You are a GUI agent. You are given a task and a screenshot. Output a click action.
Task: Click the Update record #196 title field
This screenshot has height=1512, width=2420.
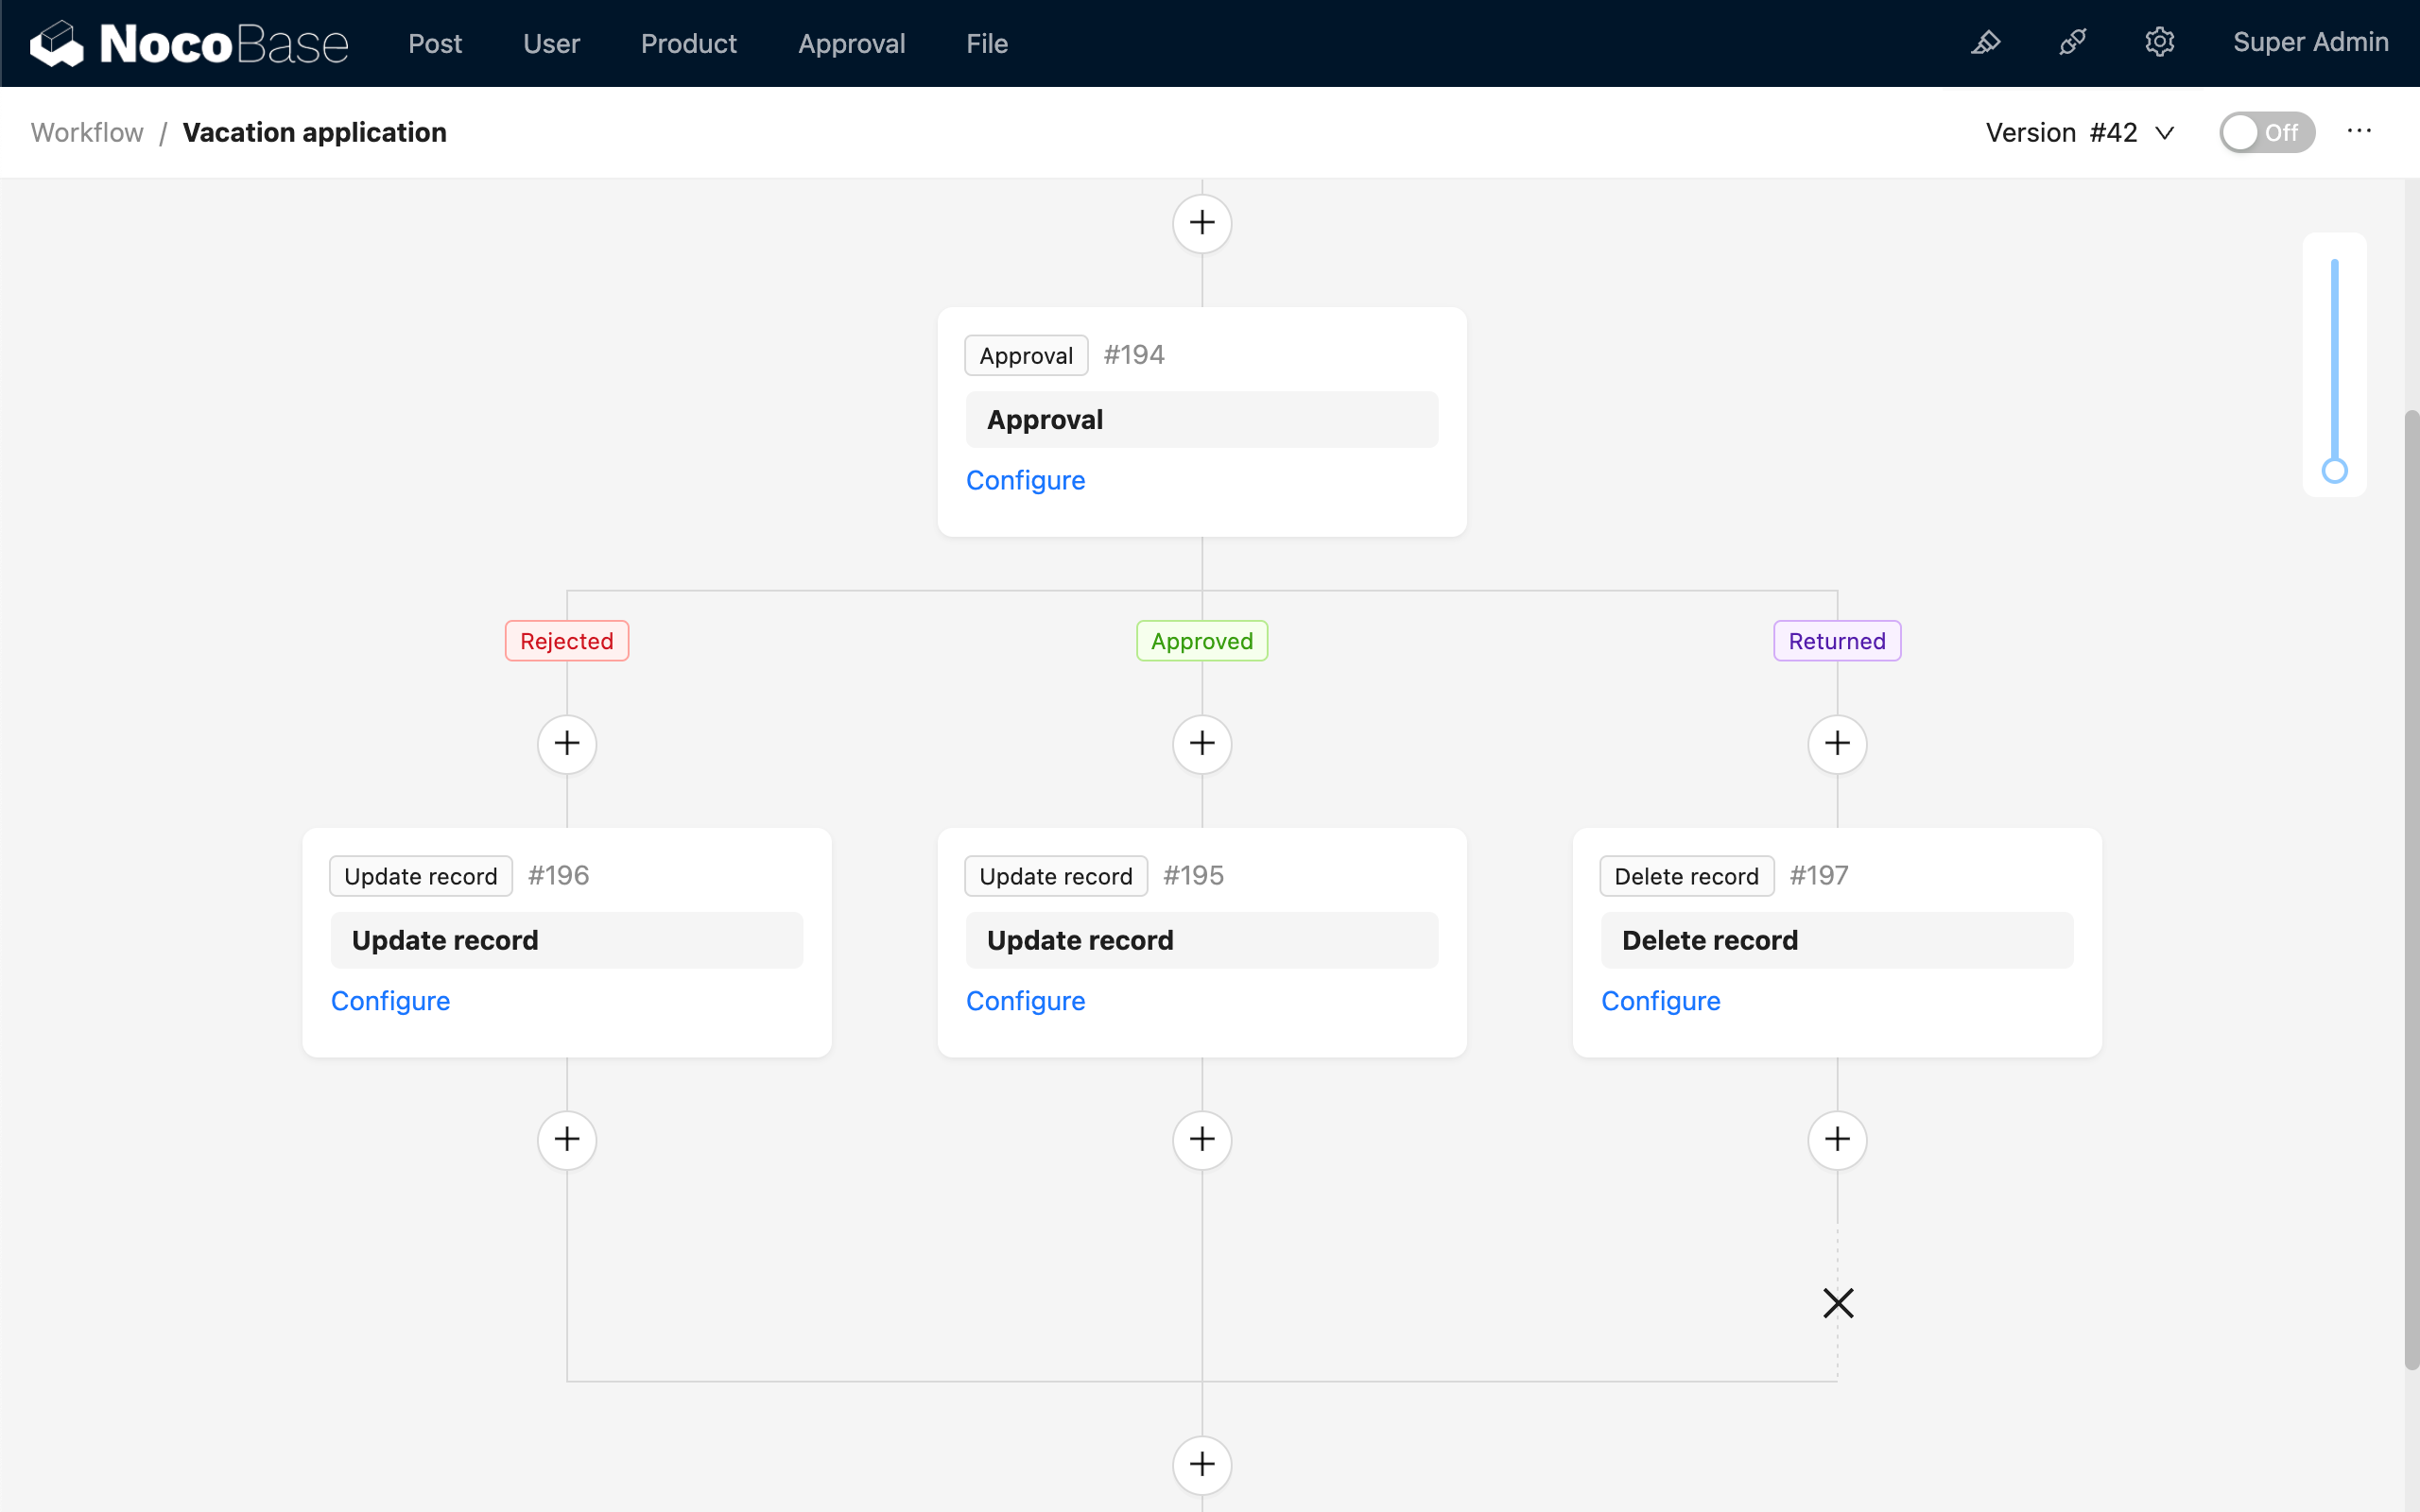567,940
